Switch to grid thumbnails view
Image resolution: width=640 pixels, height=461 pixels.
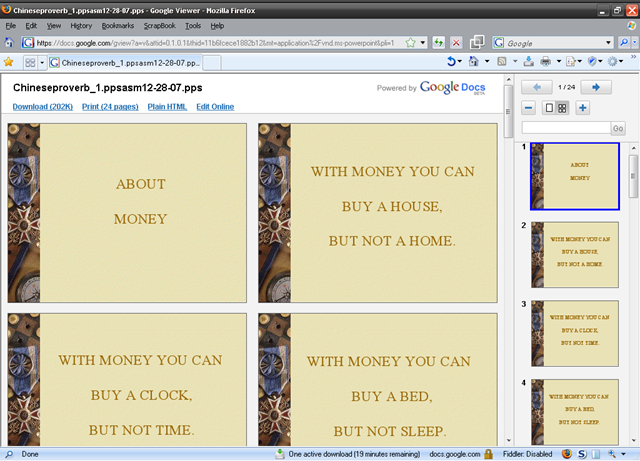(x=562, y=108)
